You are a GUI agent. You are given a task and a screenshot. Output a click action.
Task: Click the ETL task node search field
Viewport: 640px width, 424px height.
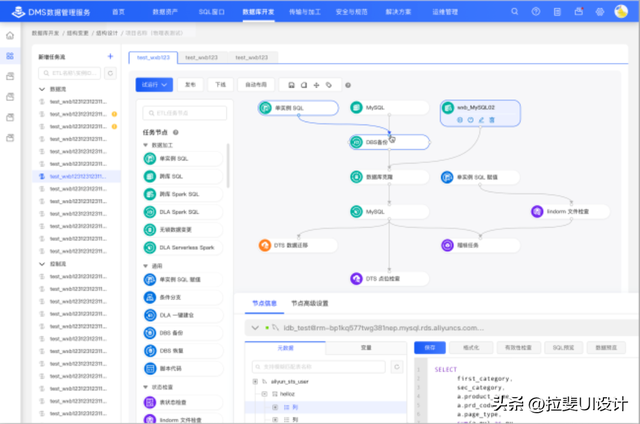(x=184, y=113)
